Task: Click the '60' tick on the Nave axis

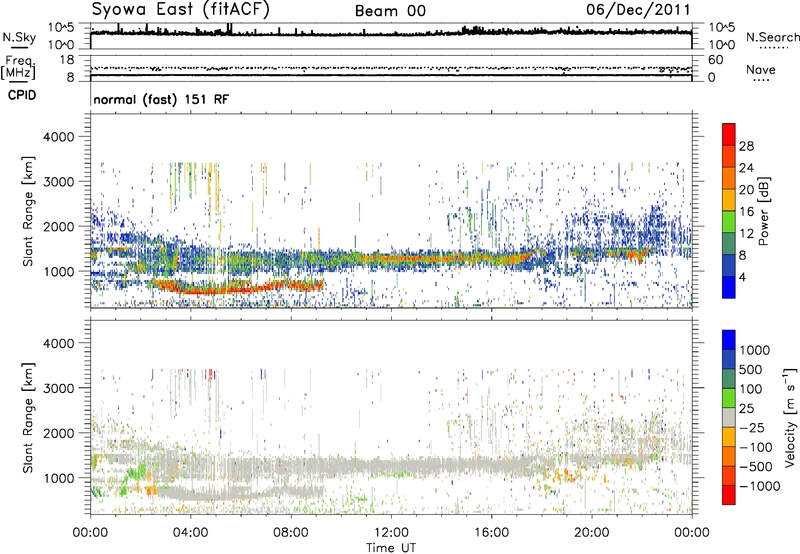Action: (715, 60)
